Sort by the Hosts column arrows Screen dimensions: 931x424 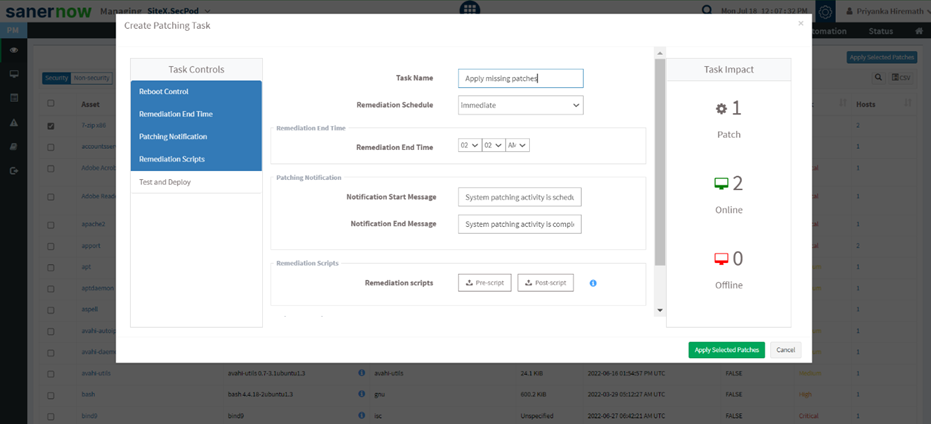907,104
